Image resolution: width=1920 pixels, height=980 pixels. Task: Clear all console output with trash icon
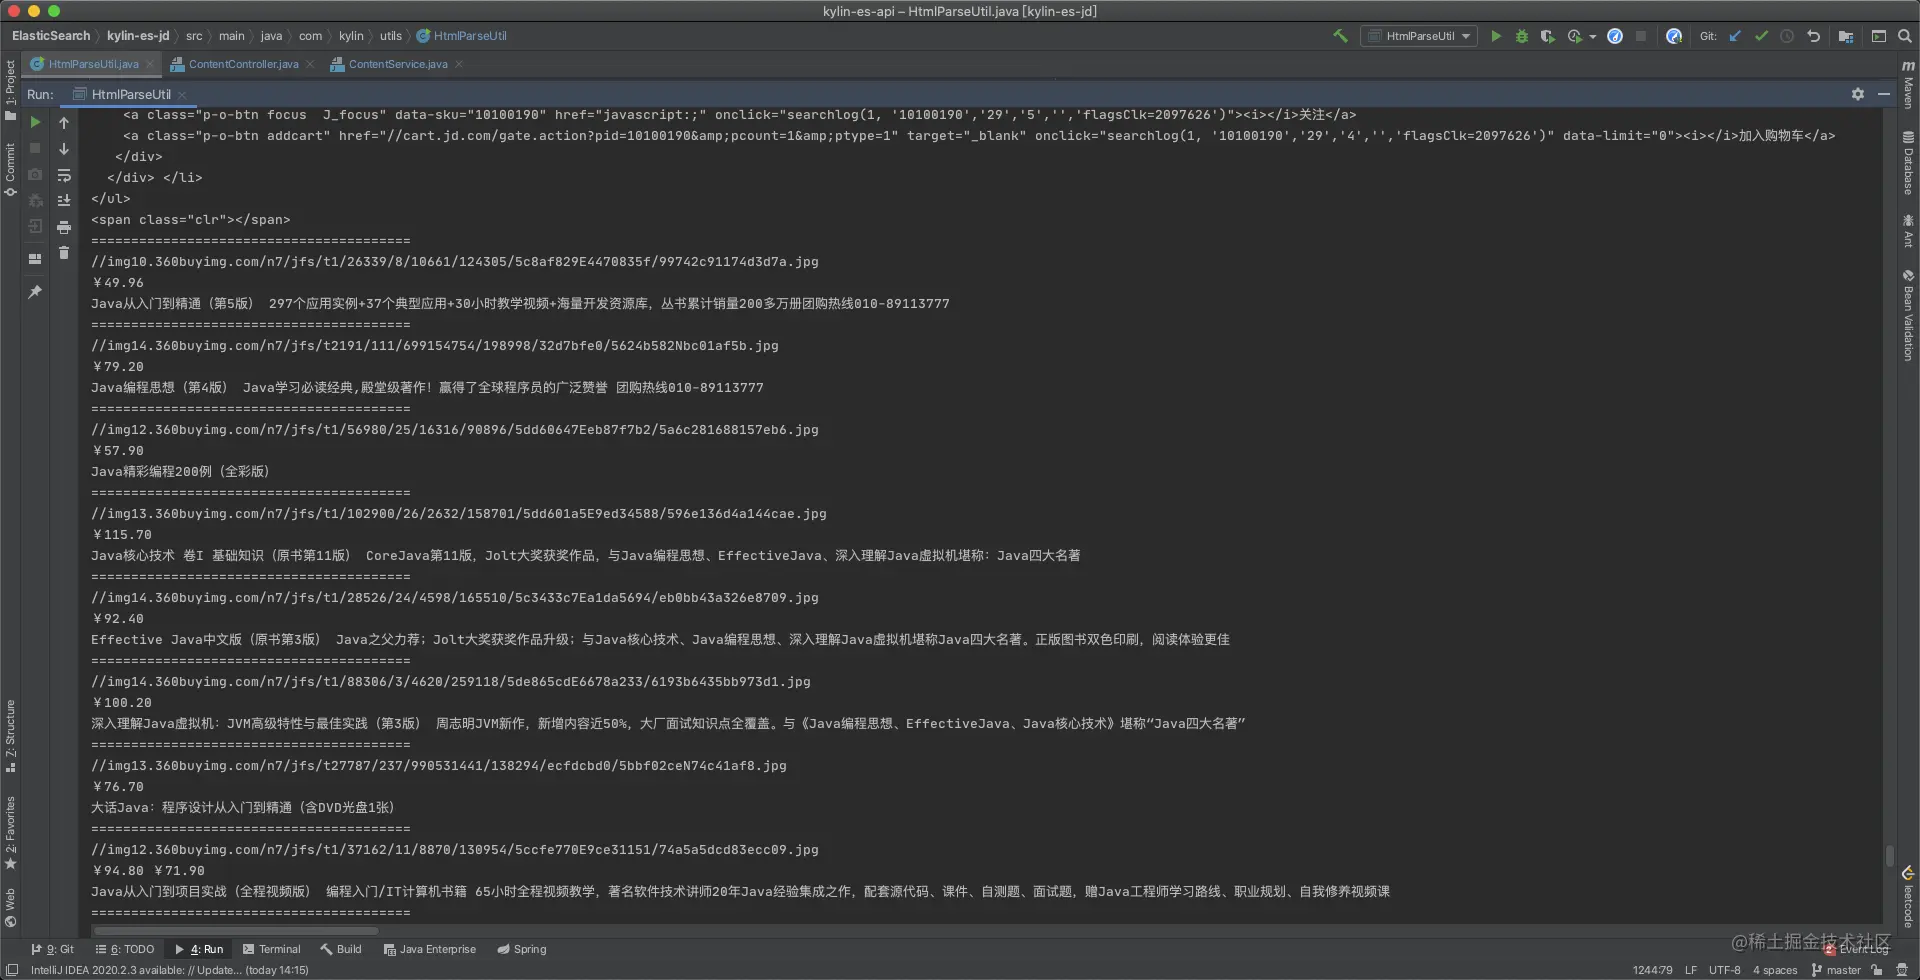[64, 253]
